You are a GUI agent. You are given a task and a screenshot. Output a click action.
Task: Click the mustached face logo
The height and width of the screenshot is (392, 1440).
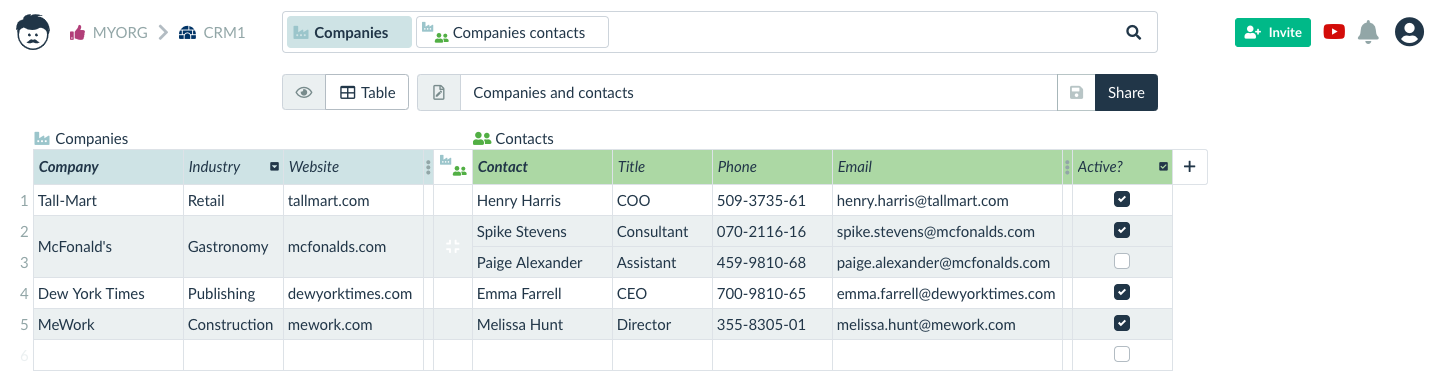pyautogui.click(x=33, y=32)
